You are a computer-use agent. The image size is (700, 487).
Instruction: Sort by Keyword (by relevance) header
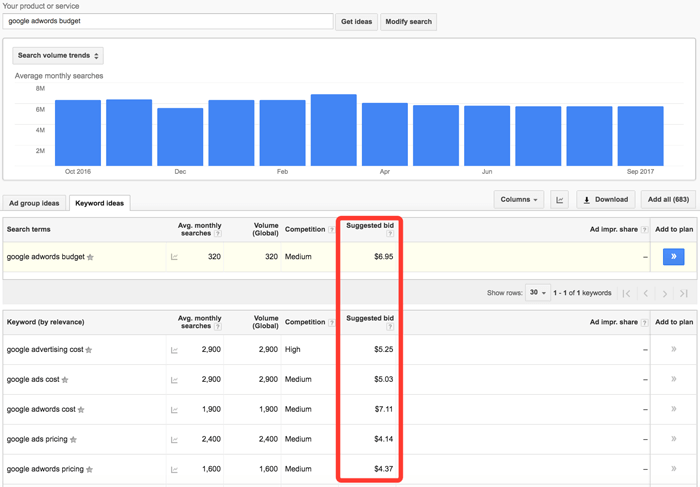pos(46,322)
